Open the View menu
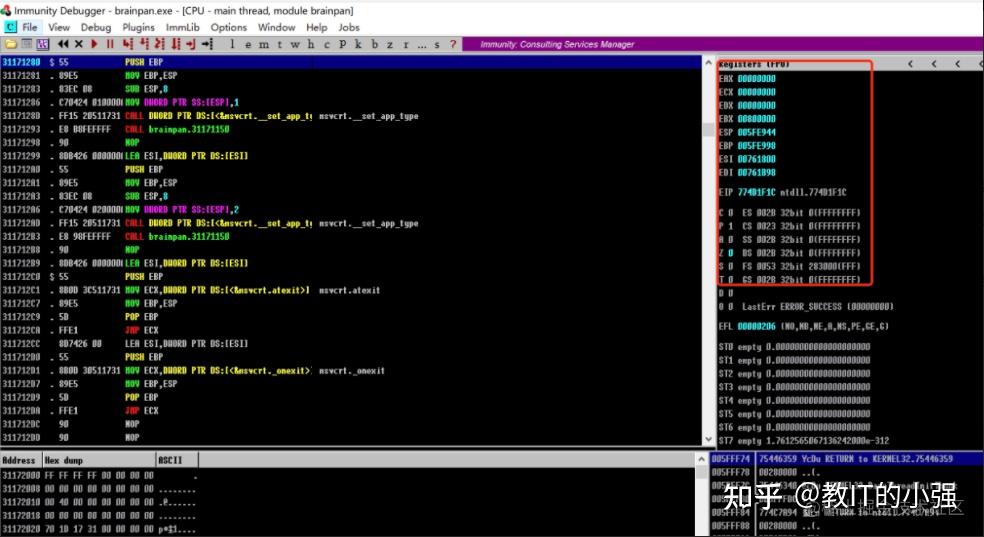This screenshot has height=537, width=984. click(58, 27)
